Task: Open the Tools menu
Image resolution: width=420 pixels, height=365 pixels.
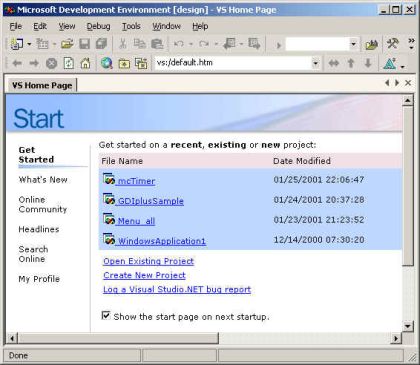Action: pos(131,26)
